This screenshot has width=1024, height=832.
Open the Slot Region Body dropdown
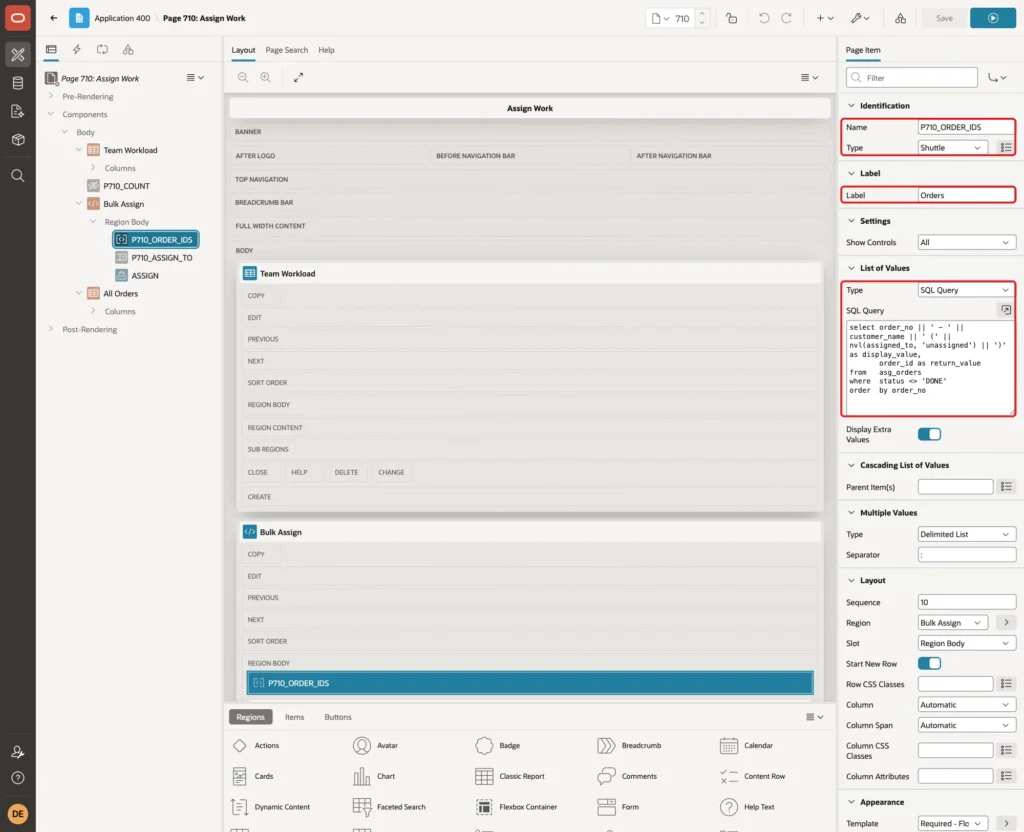(x=967, y=643)
